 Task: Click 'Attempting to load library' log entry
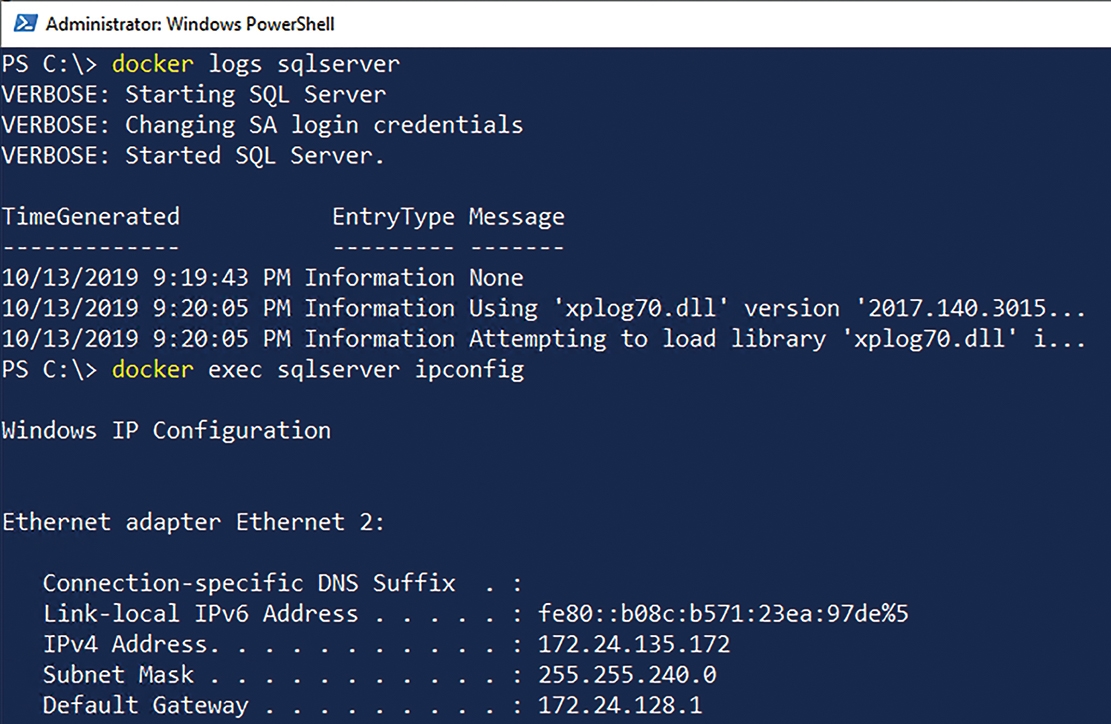(543, 339)
